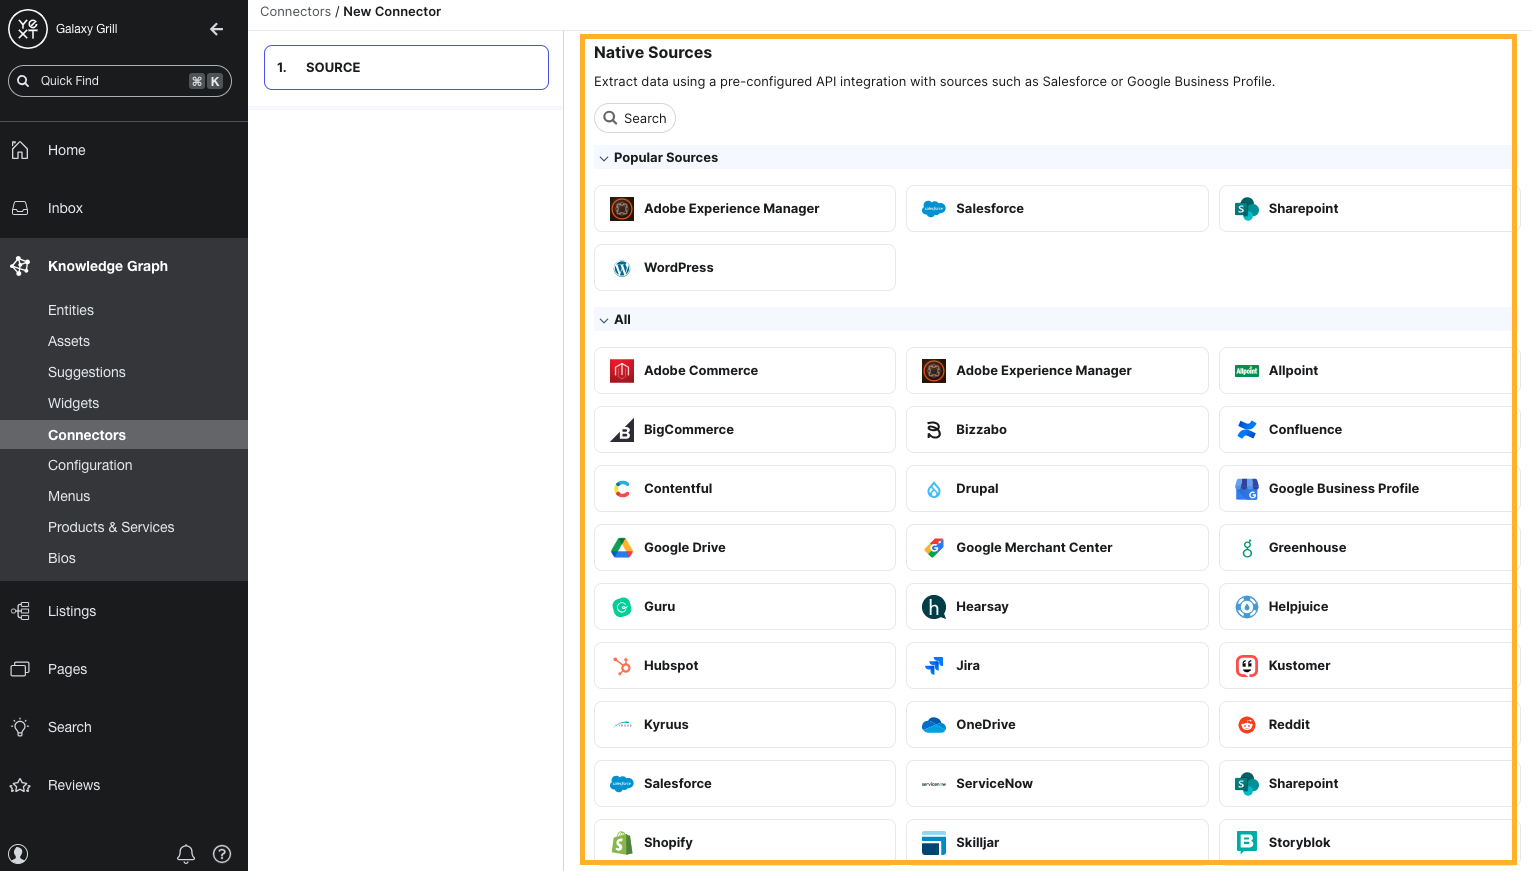The height and width of the screenshot is (871, 1532).
Task: Select the Adobe Commerce source
Action: point(745,370)
